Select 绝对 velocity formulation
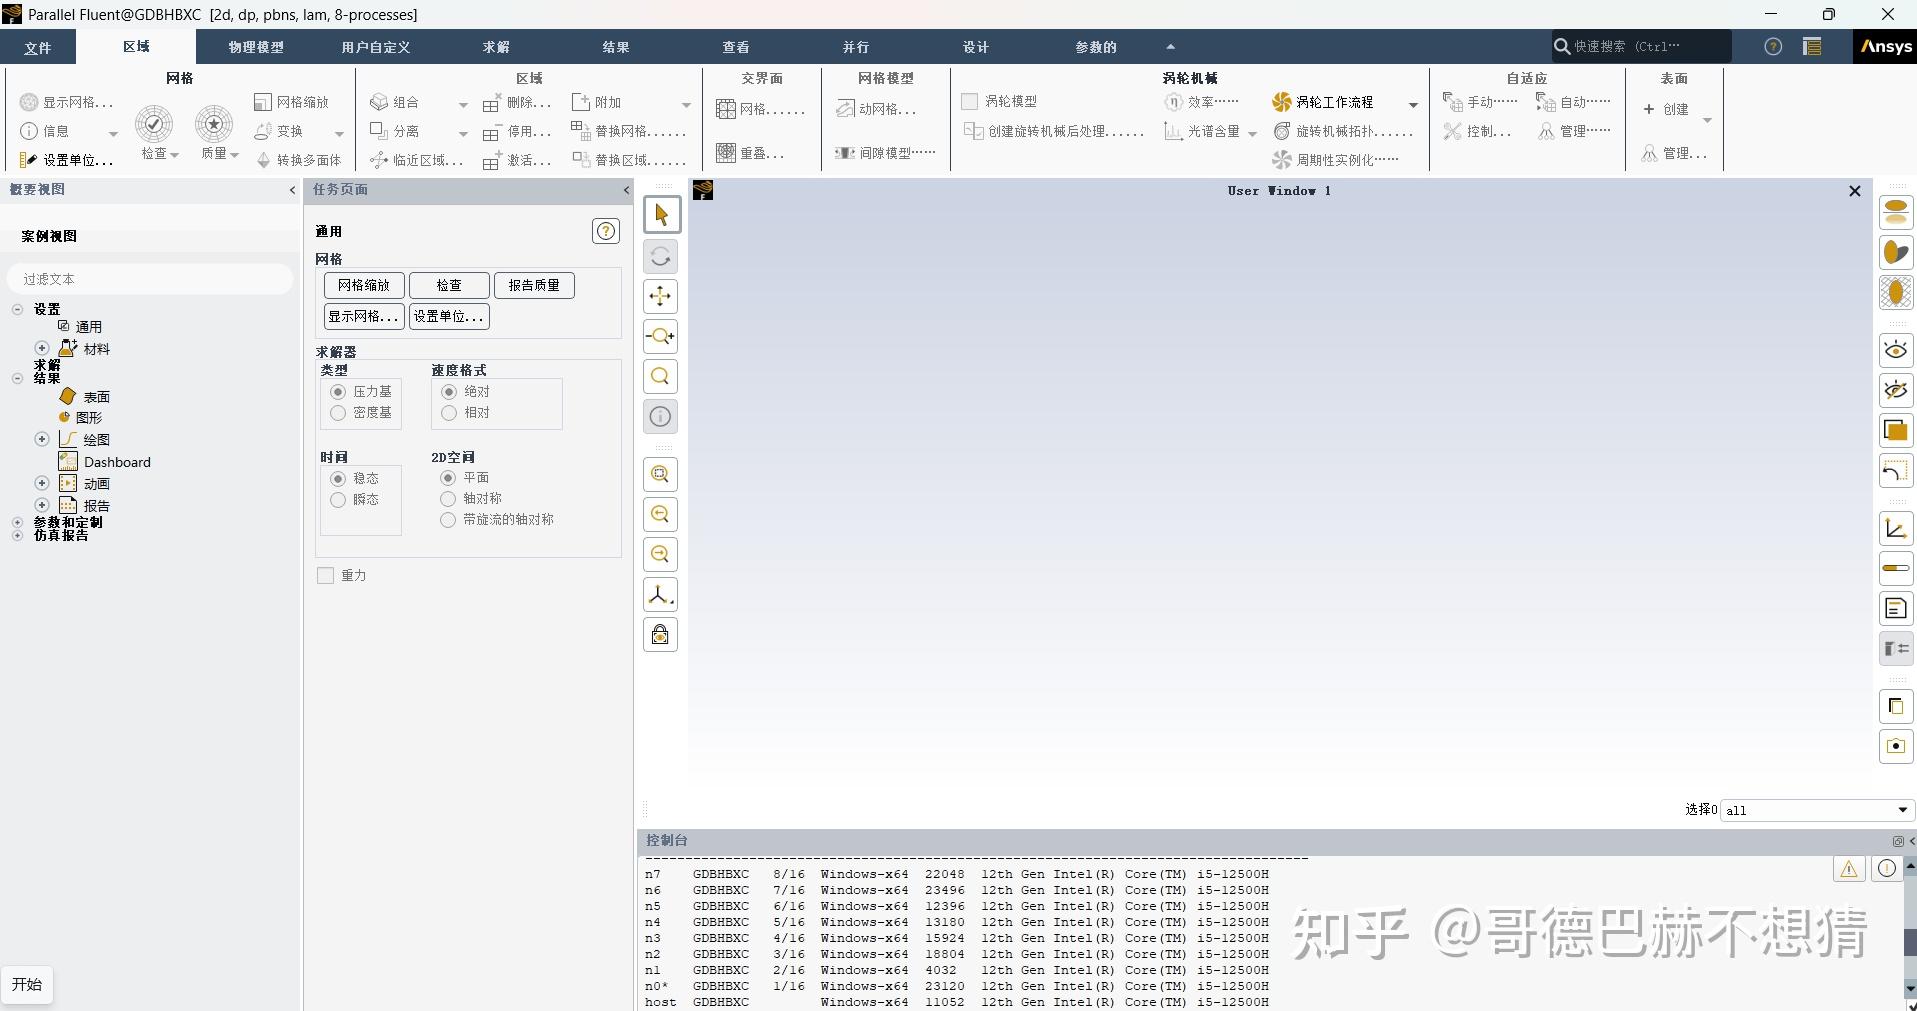The image size is (1917, 1011). click(449, 392)
